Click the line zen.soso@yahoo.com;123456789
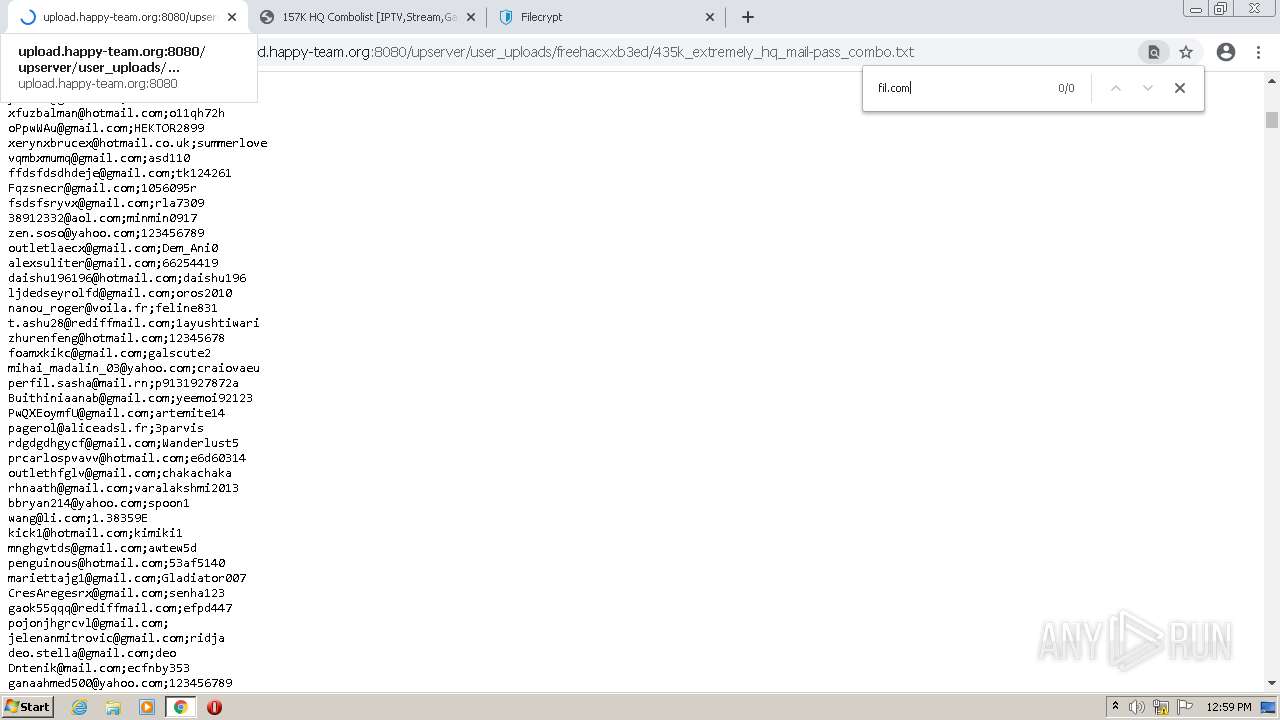This screenshot has width=1280, height=720. click(106, 233)
